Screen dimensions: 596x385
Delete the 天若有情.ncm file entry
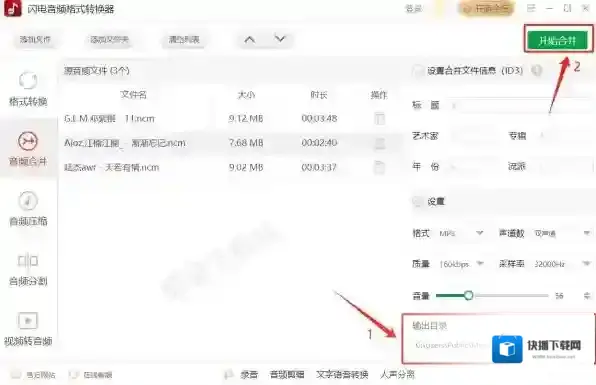pos(379,167)
